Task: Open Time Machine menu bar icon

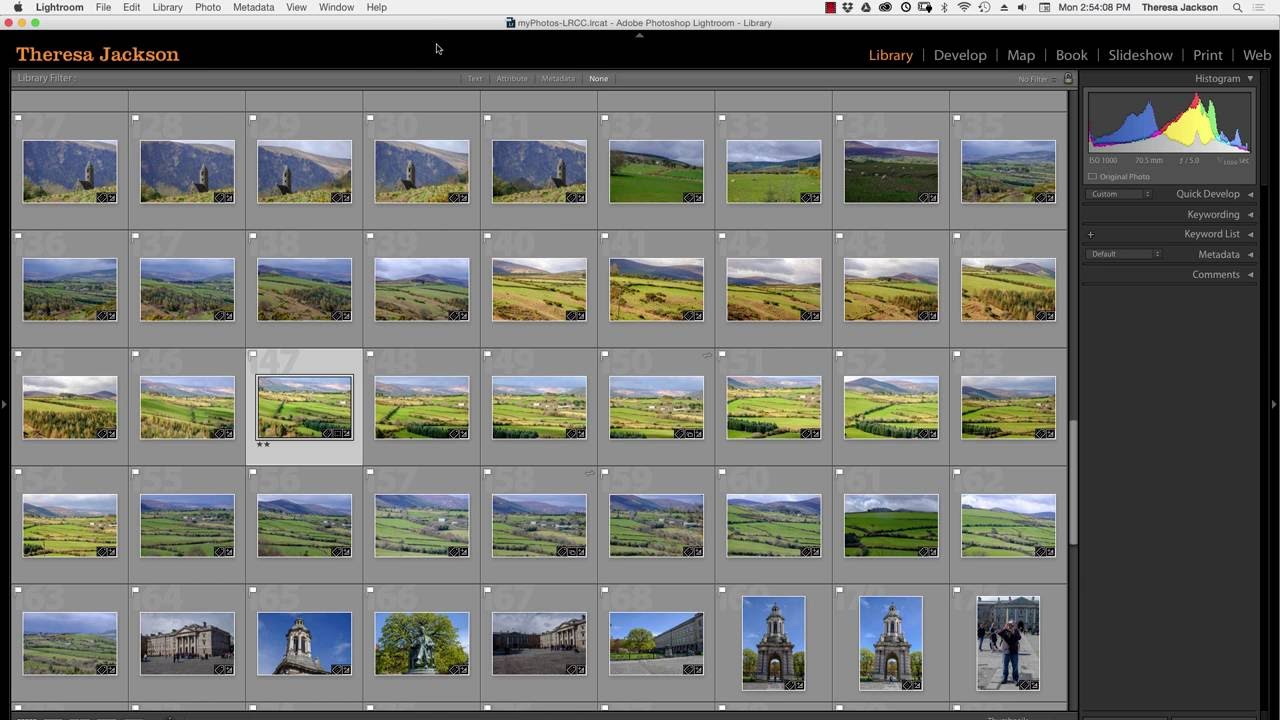Action: pos(984,7)
